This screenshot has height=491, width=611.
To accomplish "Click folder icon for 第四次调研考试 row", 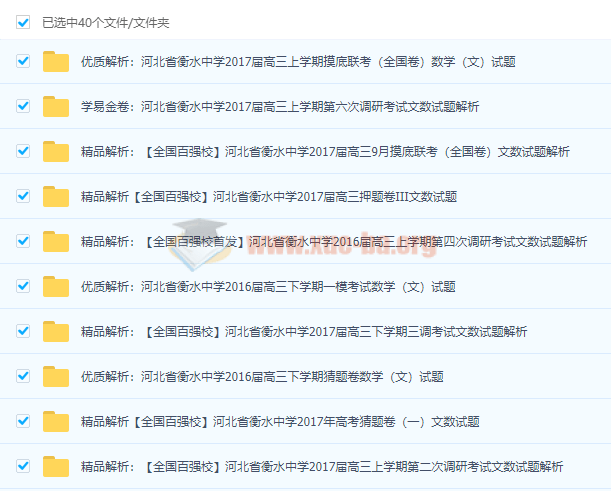I will tap(56, 241).
